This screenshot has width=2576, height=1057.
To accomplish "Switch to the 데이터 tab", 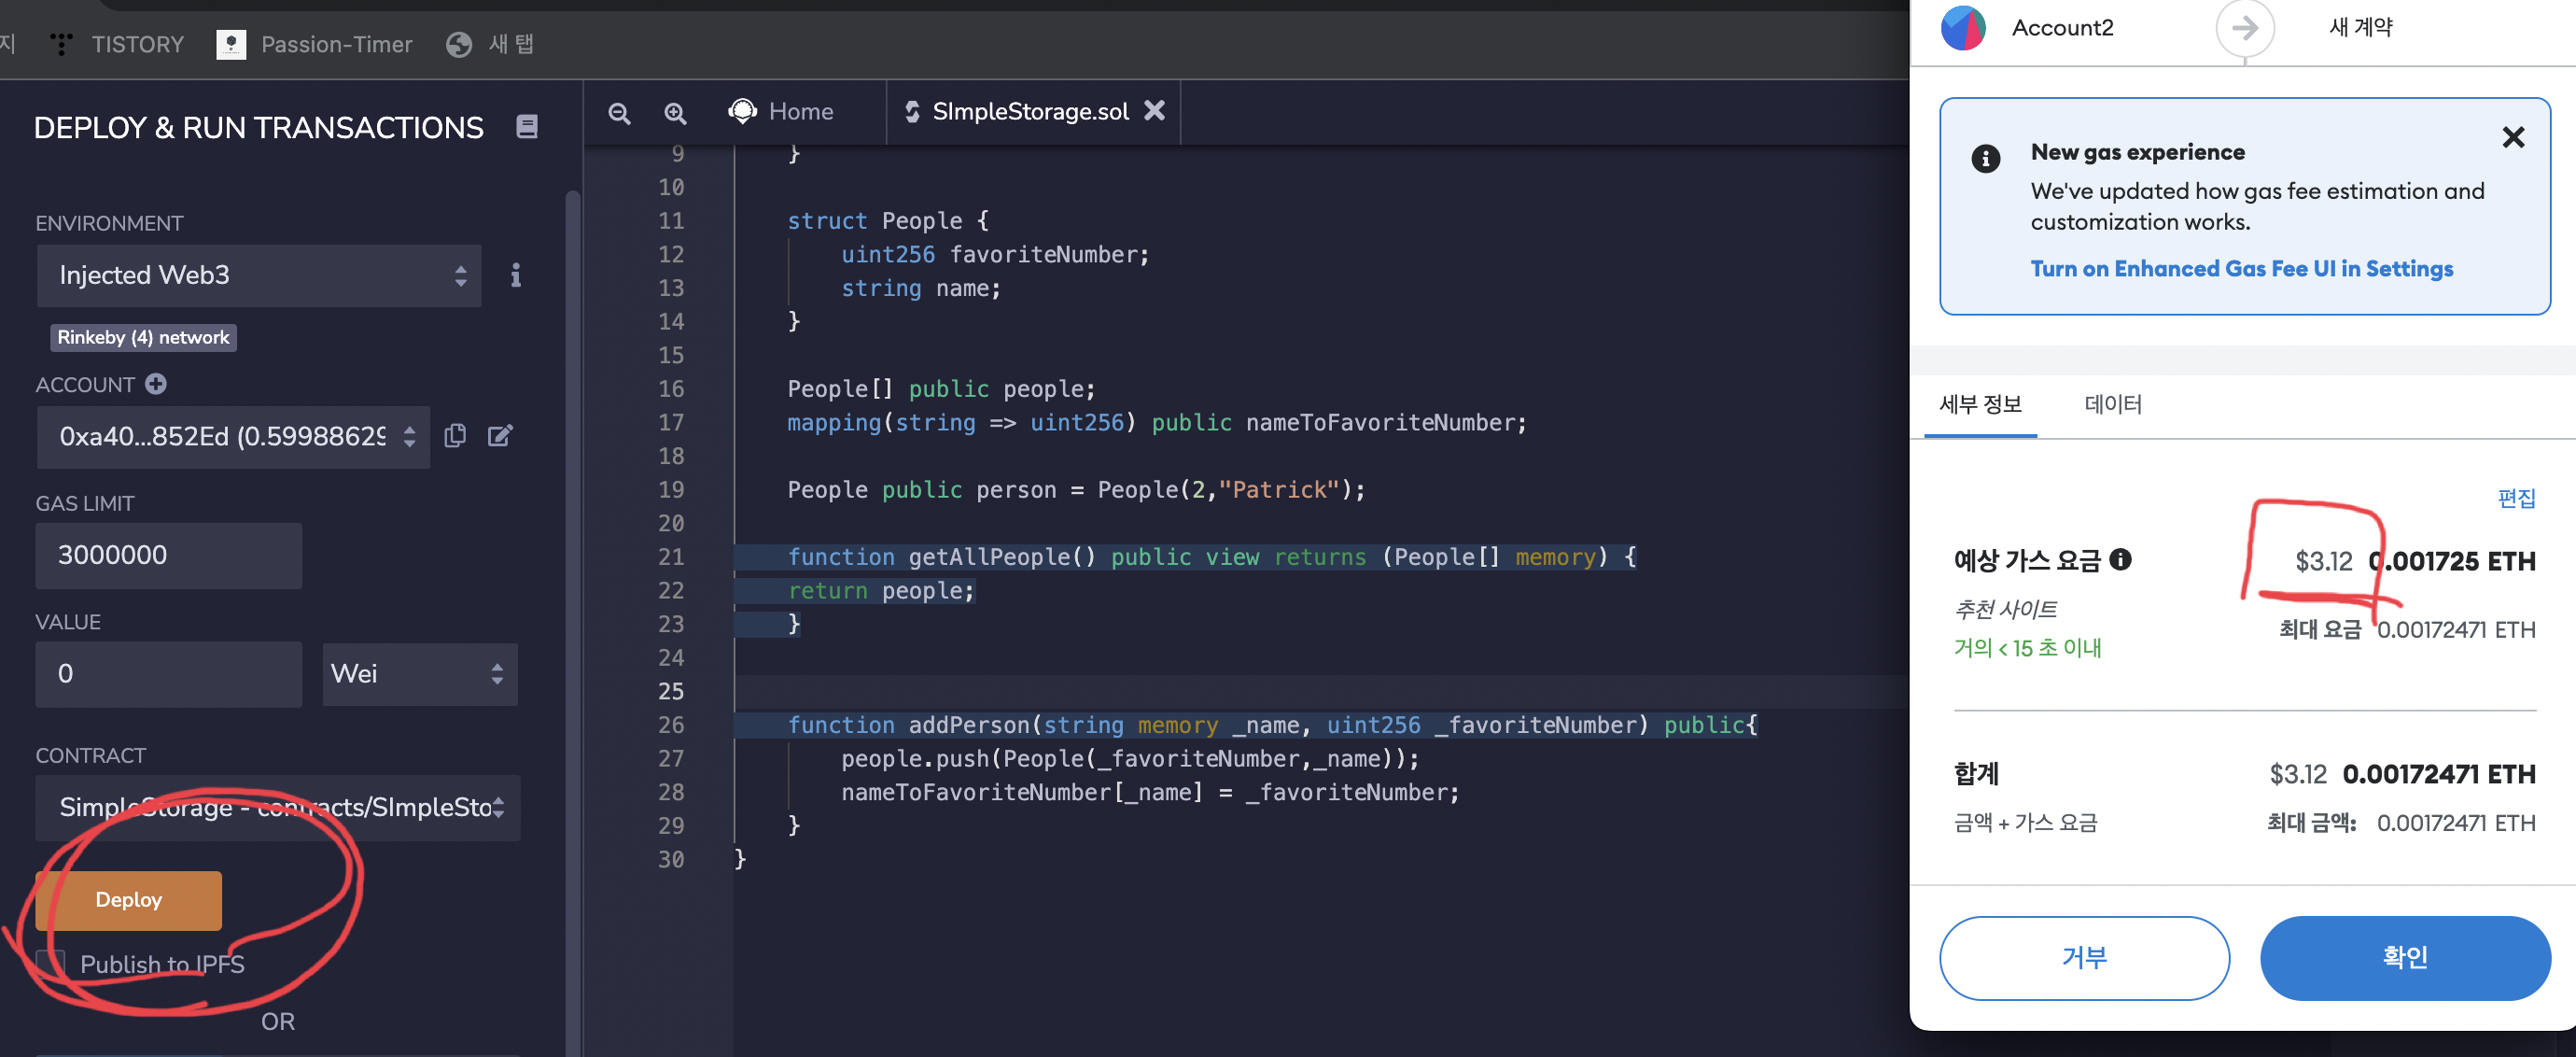I will (x=2112, y=404).
